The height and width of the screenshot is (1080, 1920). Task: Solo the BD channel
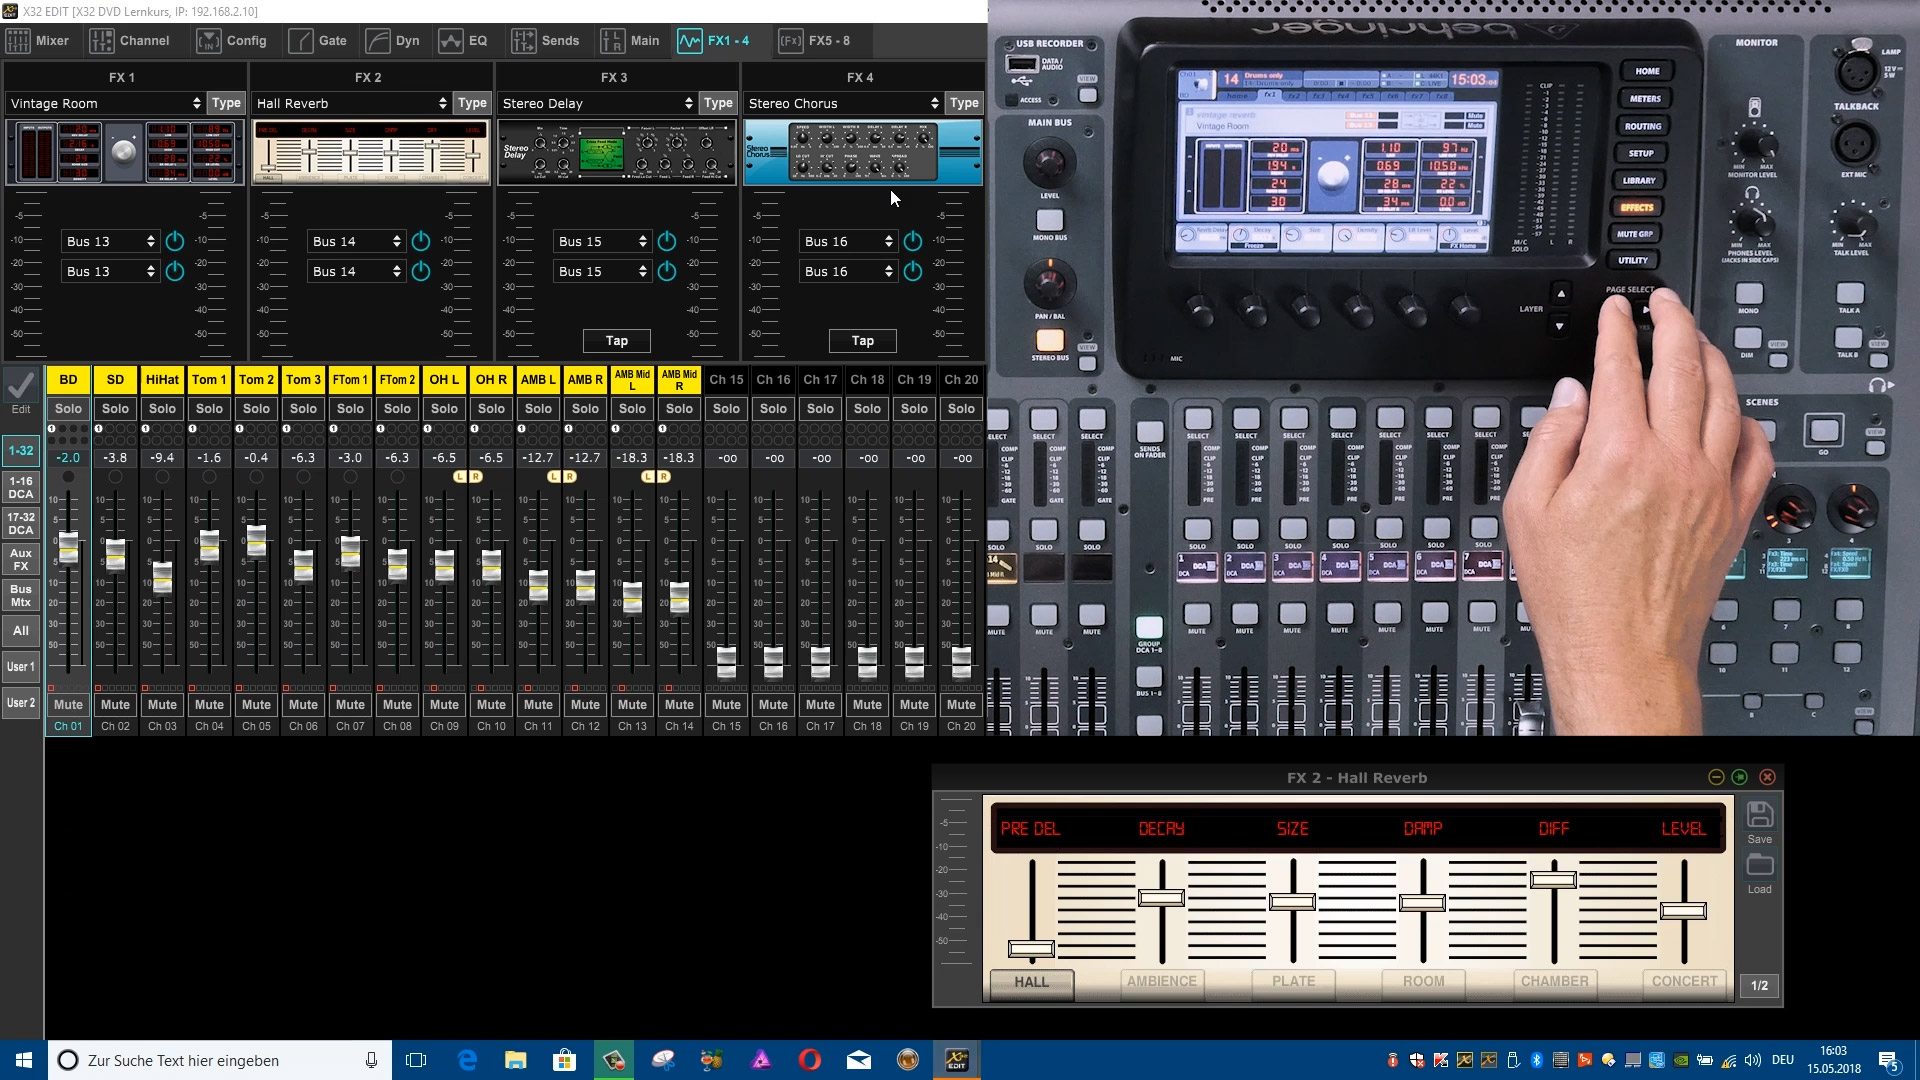[x=68, y=409]
